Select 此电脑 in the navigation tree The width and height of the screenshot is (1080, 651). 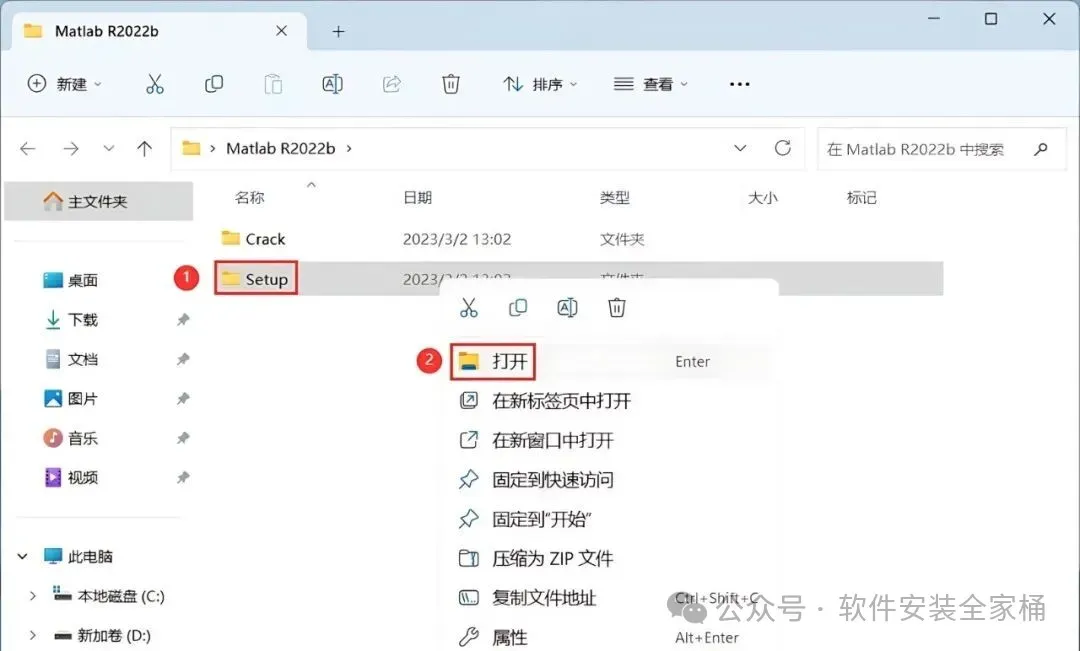pyautogui.click(x=78, y=556)
